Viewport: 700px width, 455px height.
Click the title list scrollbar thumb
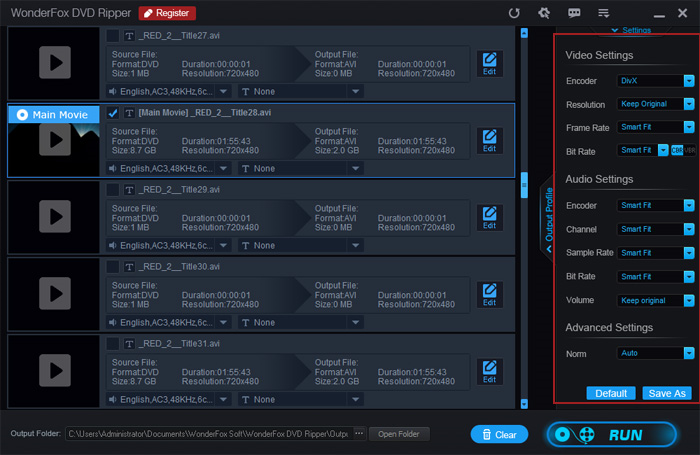click(x=524, y=185)
